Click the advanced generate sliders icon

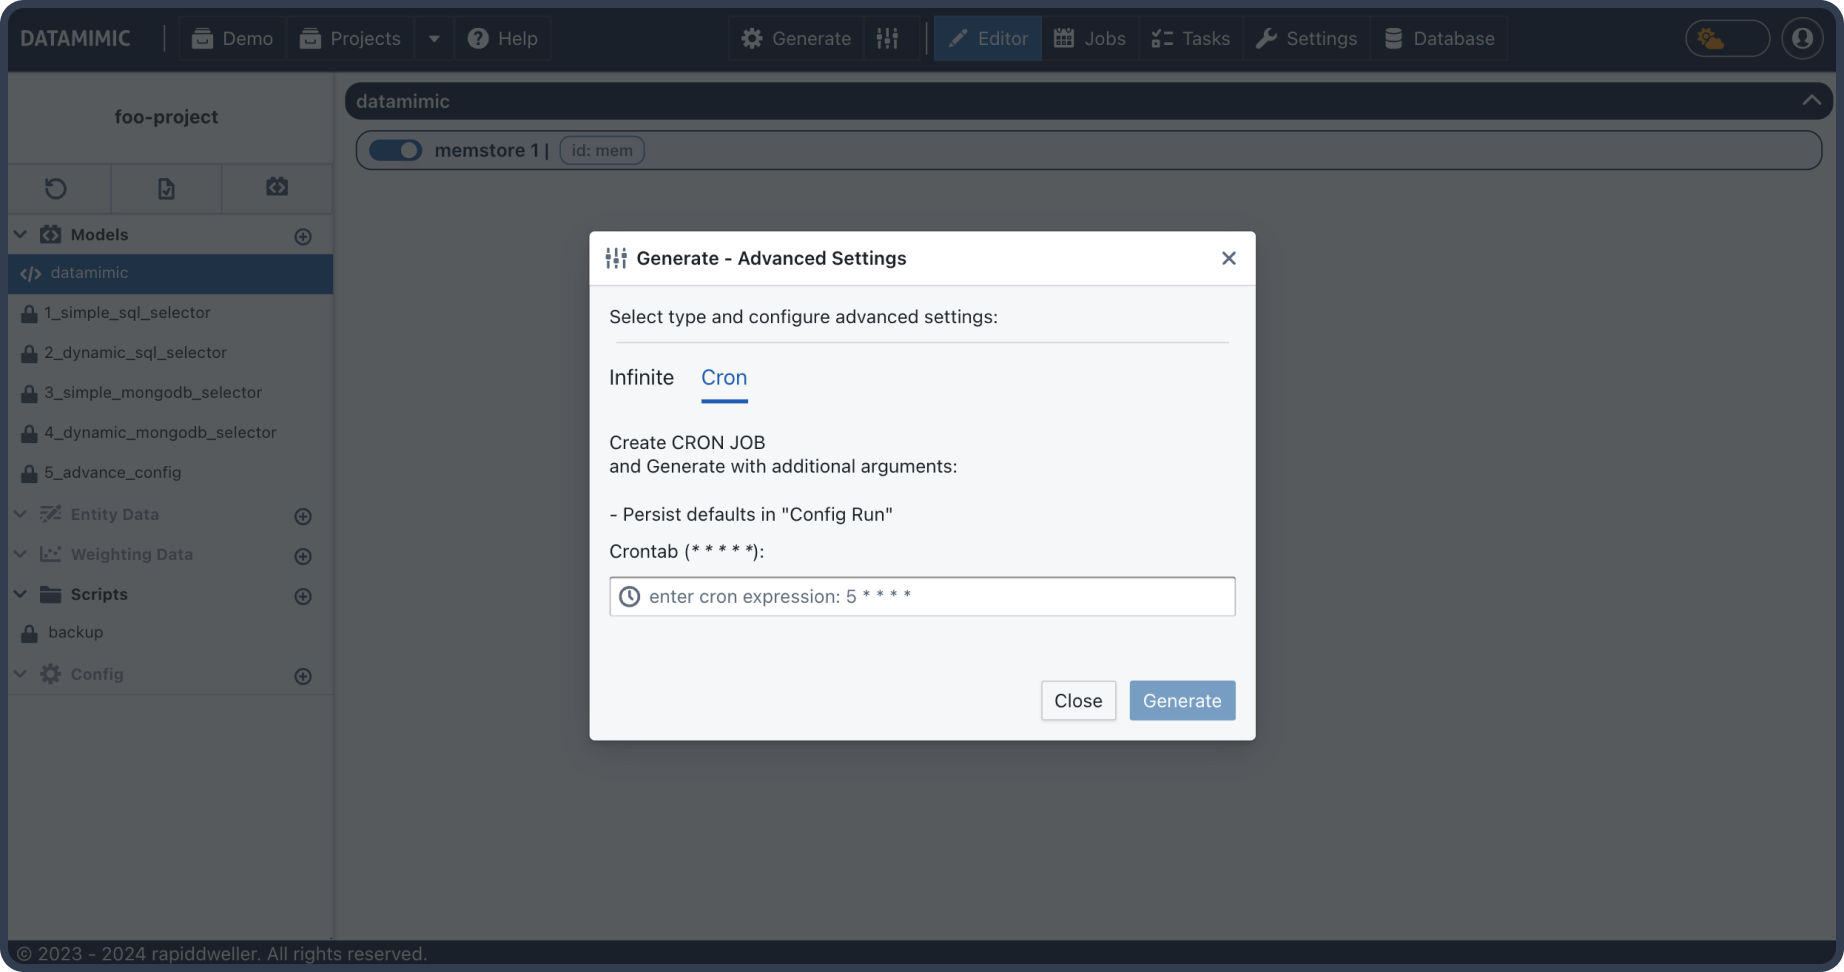pos(888,38)
